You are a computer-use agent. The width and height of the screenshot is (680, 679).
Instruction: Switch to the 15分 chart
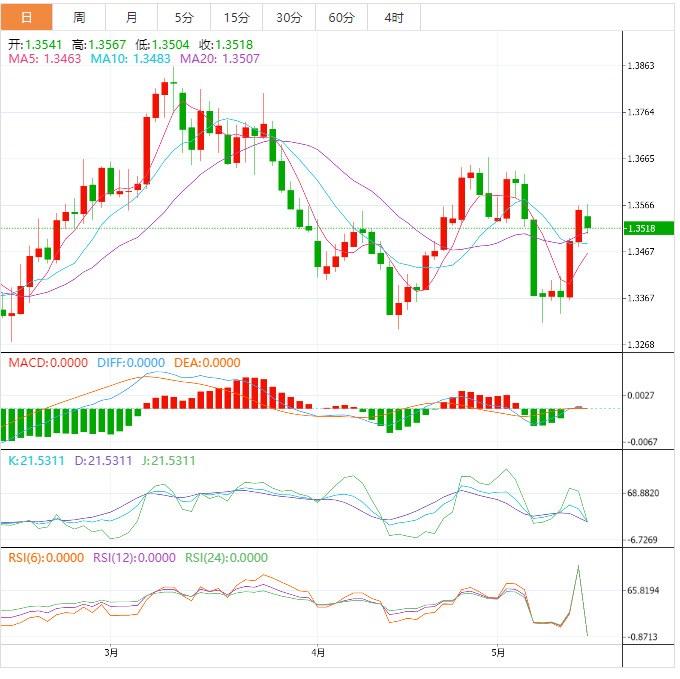(x=236, y=17)
